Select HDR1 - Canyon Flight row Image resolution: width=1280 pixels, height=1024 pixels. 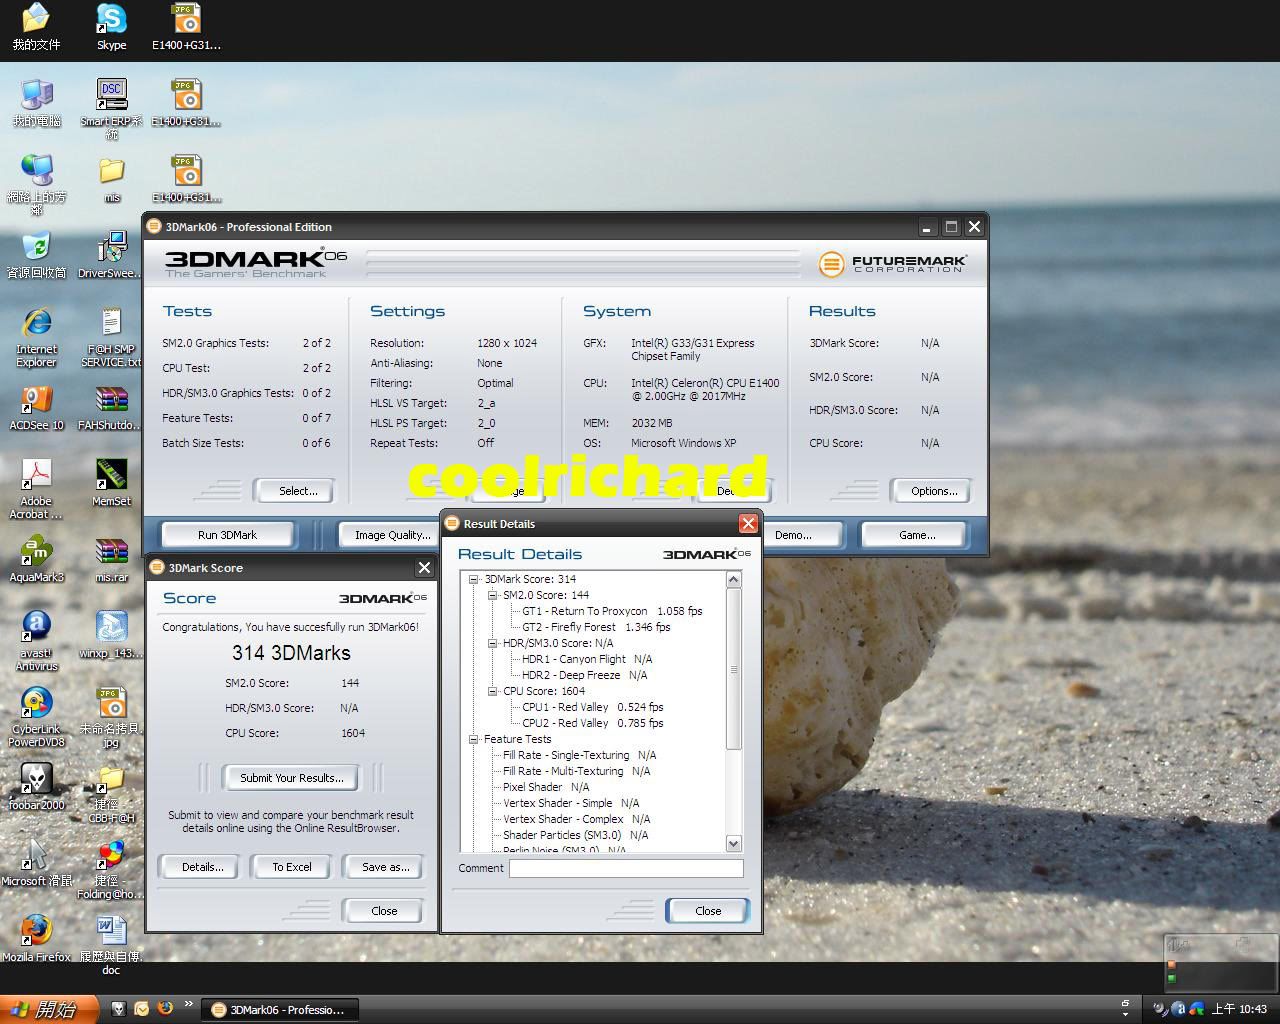tap(587, 659)
